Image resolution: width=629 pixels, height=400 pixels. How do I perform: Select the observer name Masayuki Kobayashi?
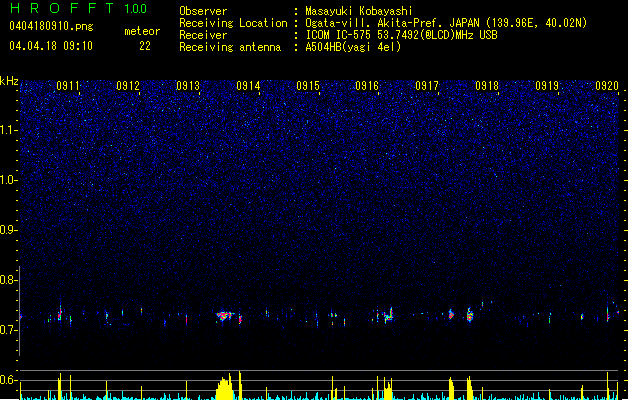click(x=359, y=11)
